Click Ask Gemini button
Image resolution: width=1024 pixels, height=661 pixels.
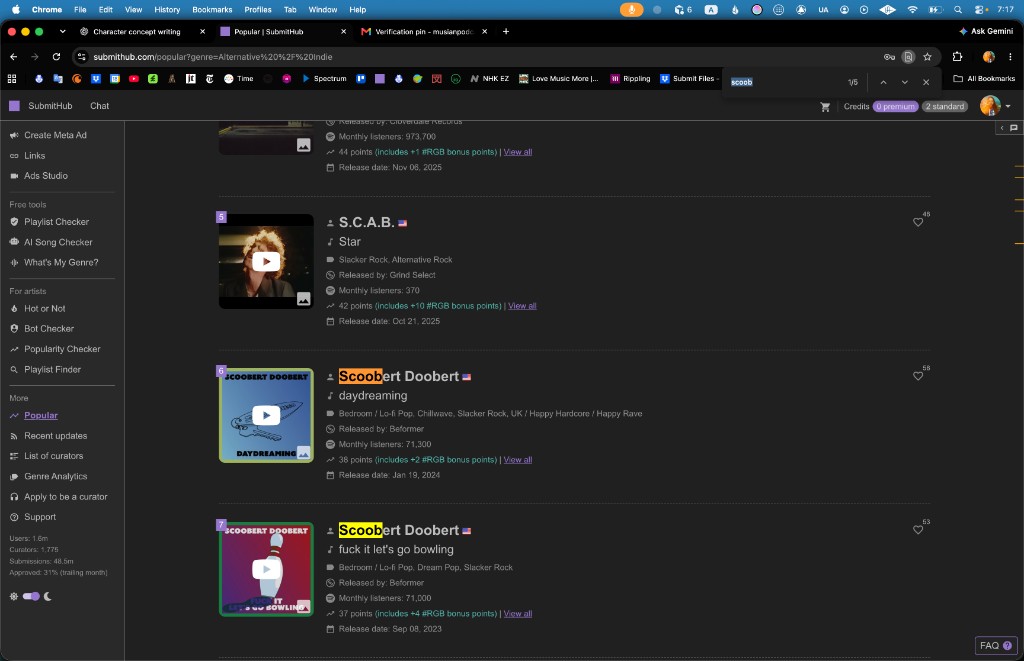point(986,31)
